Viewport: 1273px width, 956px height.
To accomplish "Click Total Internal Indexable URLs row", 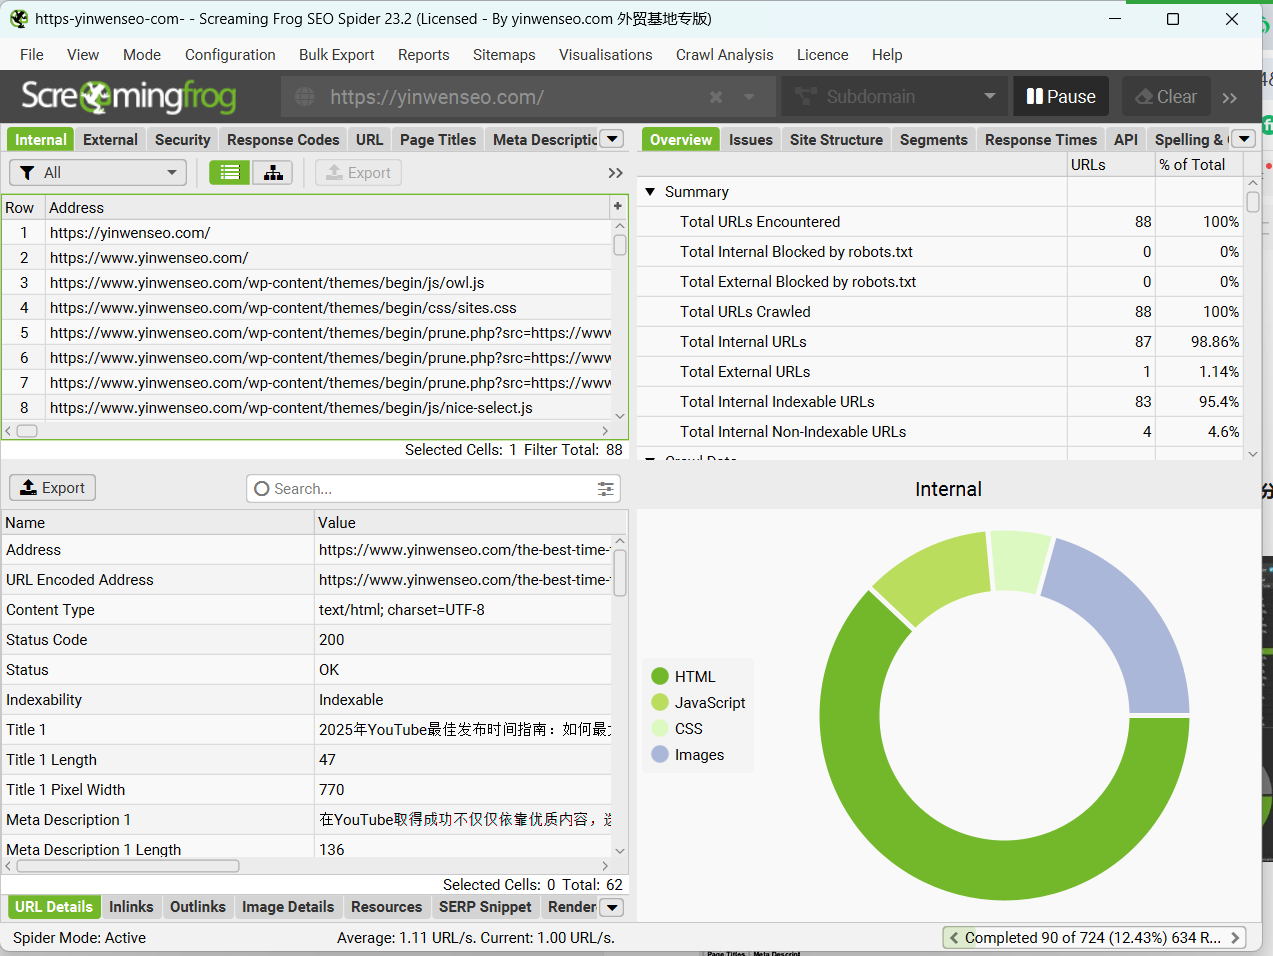I will click(940, 402).
